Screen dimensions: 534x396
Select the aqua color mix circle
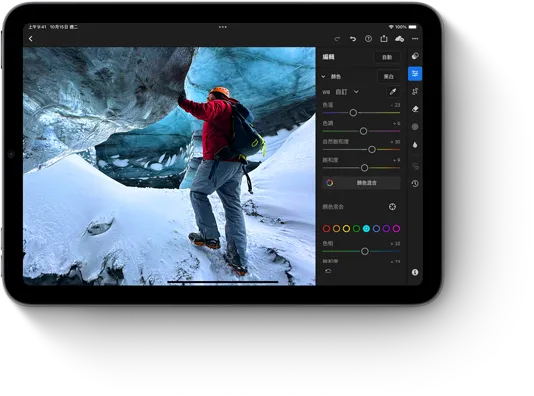366,228
